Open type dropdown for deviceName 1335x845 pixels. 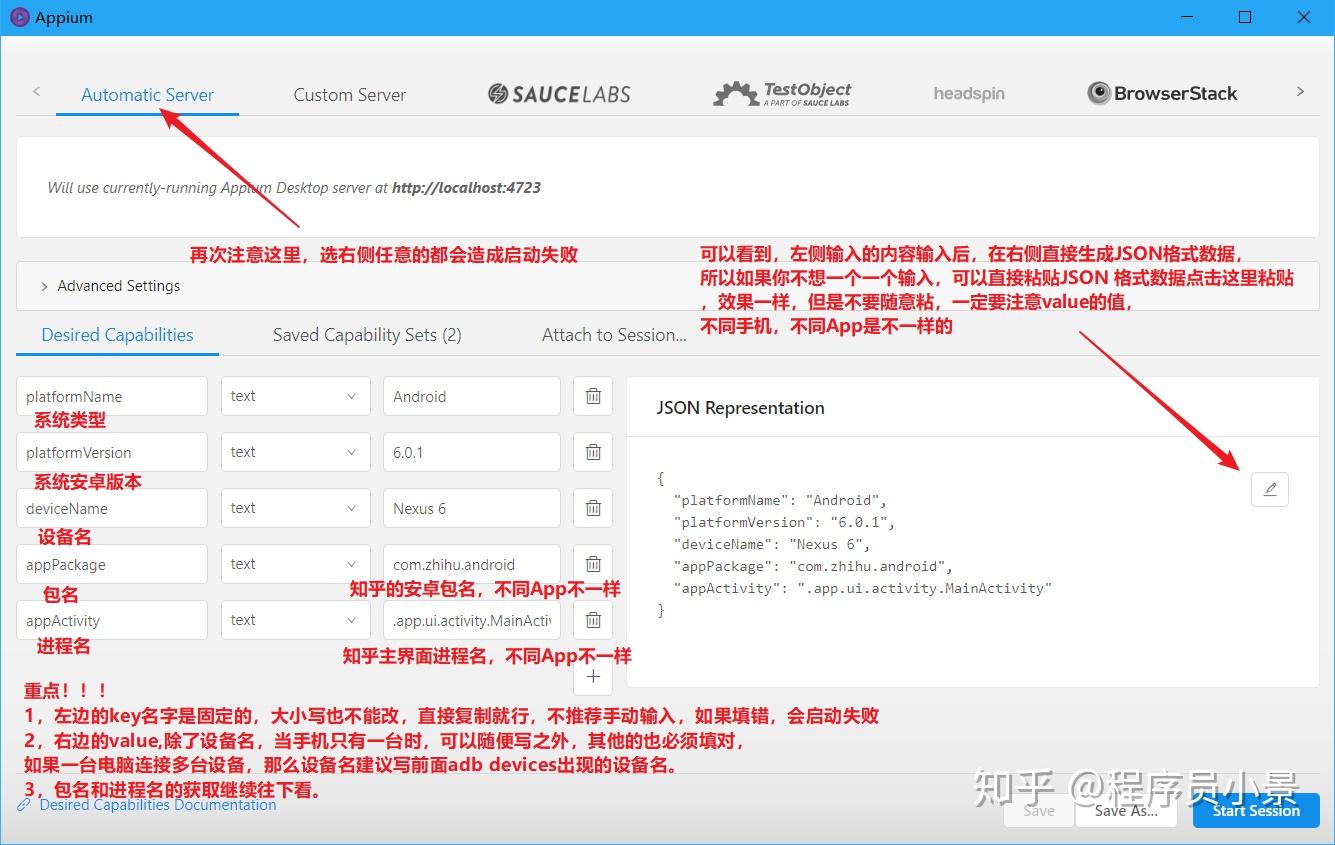coord(294,508)
